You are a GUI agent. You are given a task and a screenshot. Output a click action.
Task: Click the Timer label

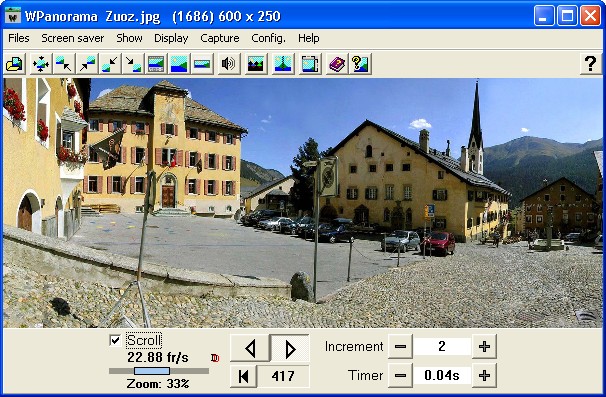point(366,375)
